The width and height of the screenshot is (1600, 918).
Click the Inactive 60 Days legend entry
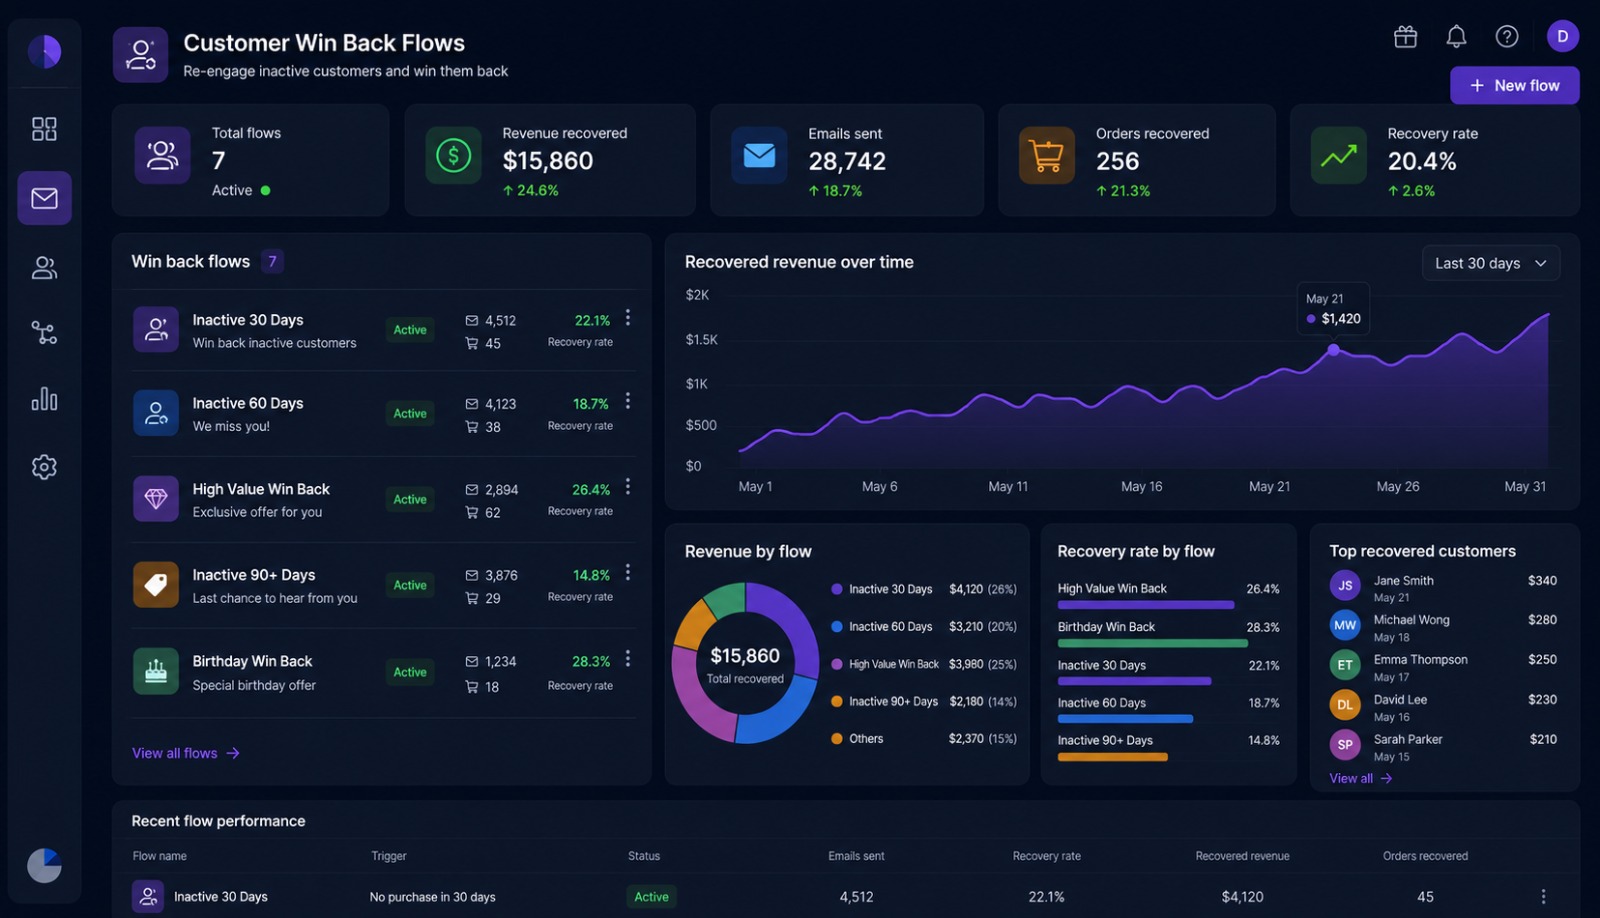(x=924, y=627)
